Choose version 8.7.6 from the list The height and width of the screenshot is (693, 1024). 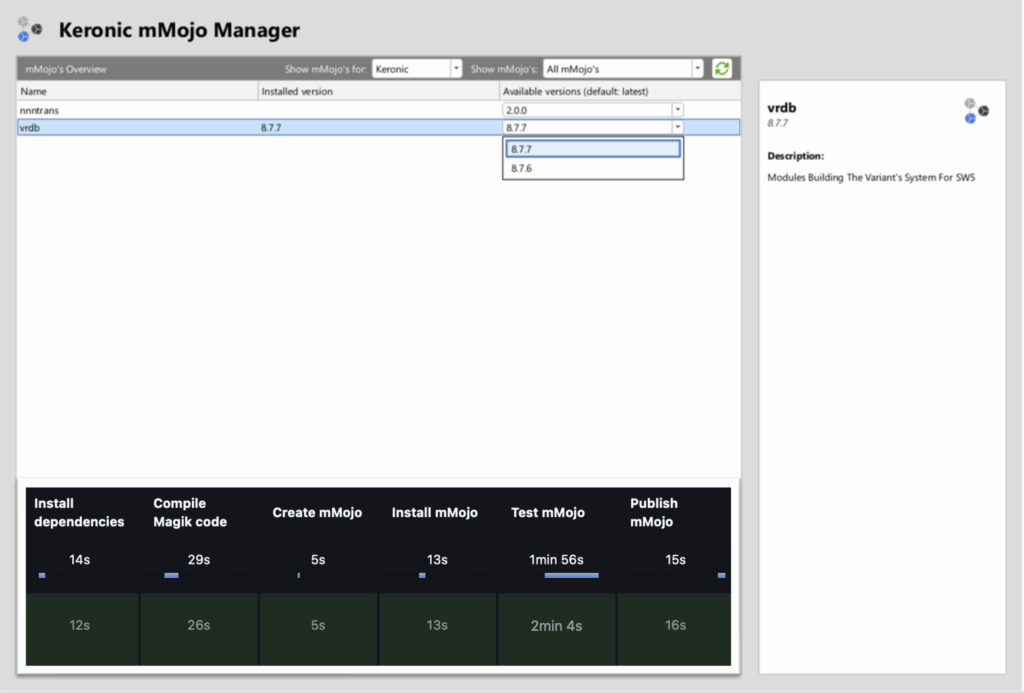pyautogui.click(x=593, y=168)
